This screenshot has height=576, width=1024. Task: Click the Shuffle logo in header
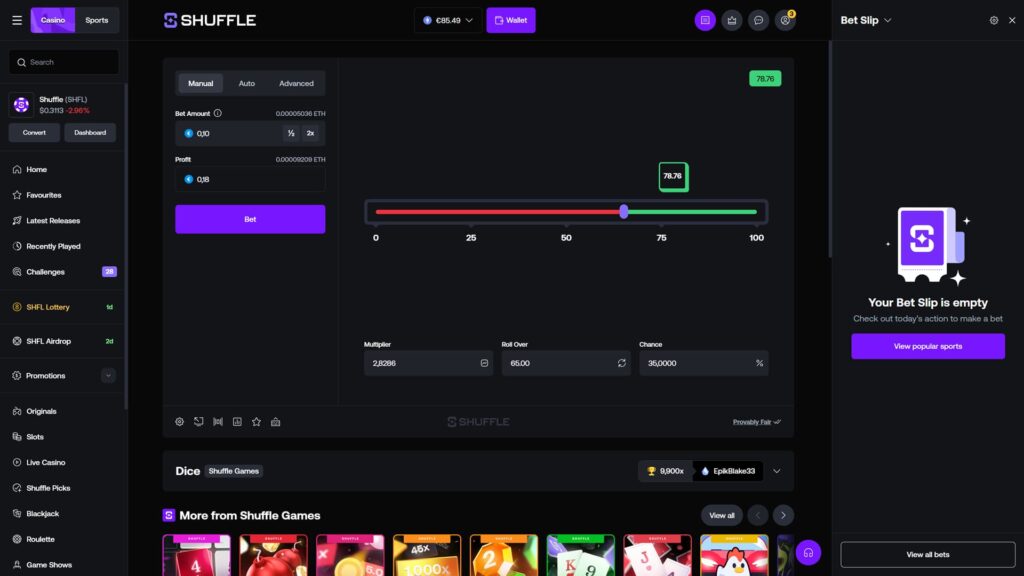210,20
